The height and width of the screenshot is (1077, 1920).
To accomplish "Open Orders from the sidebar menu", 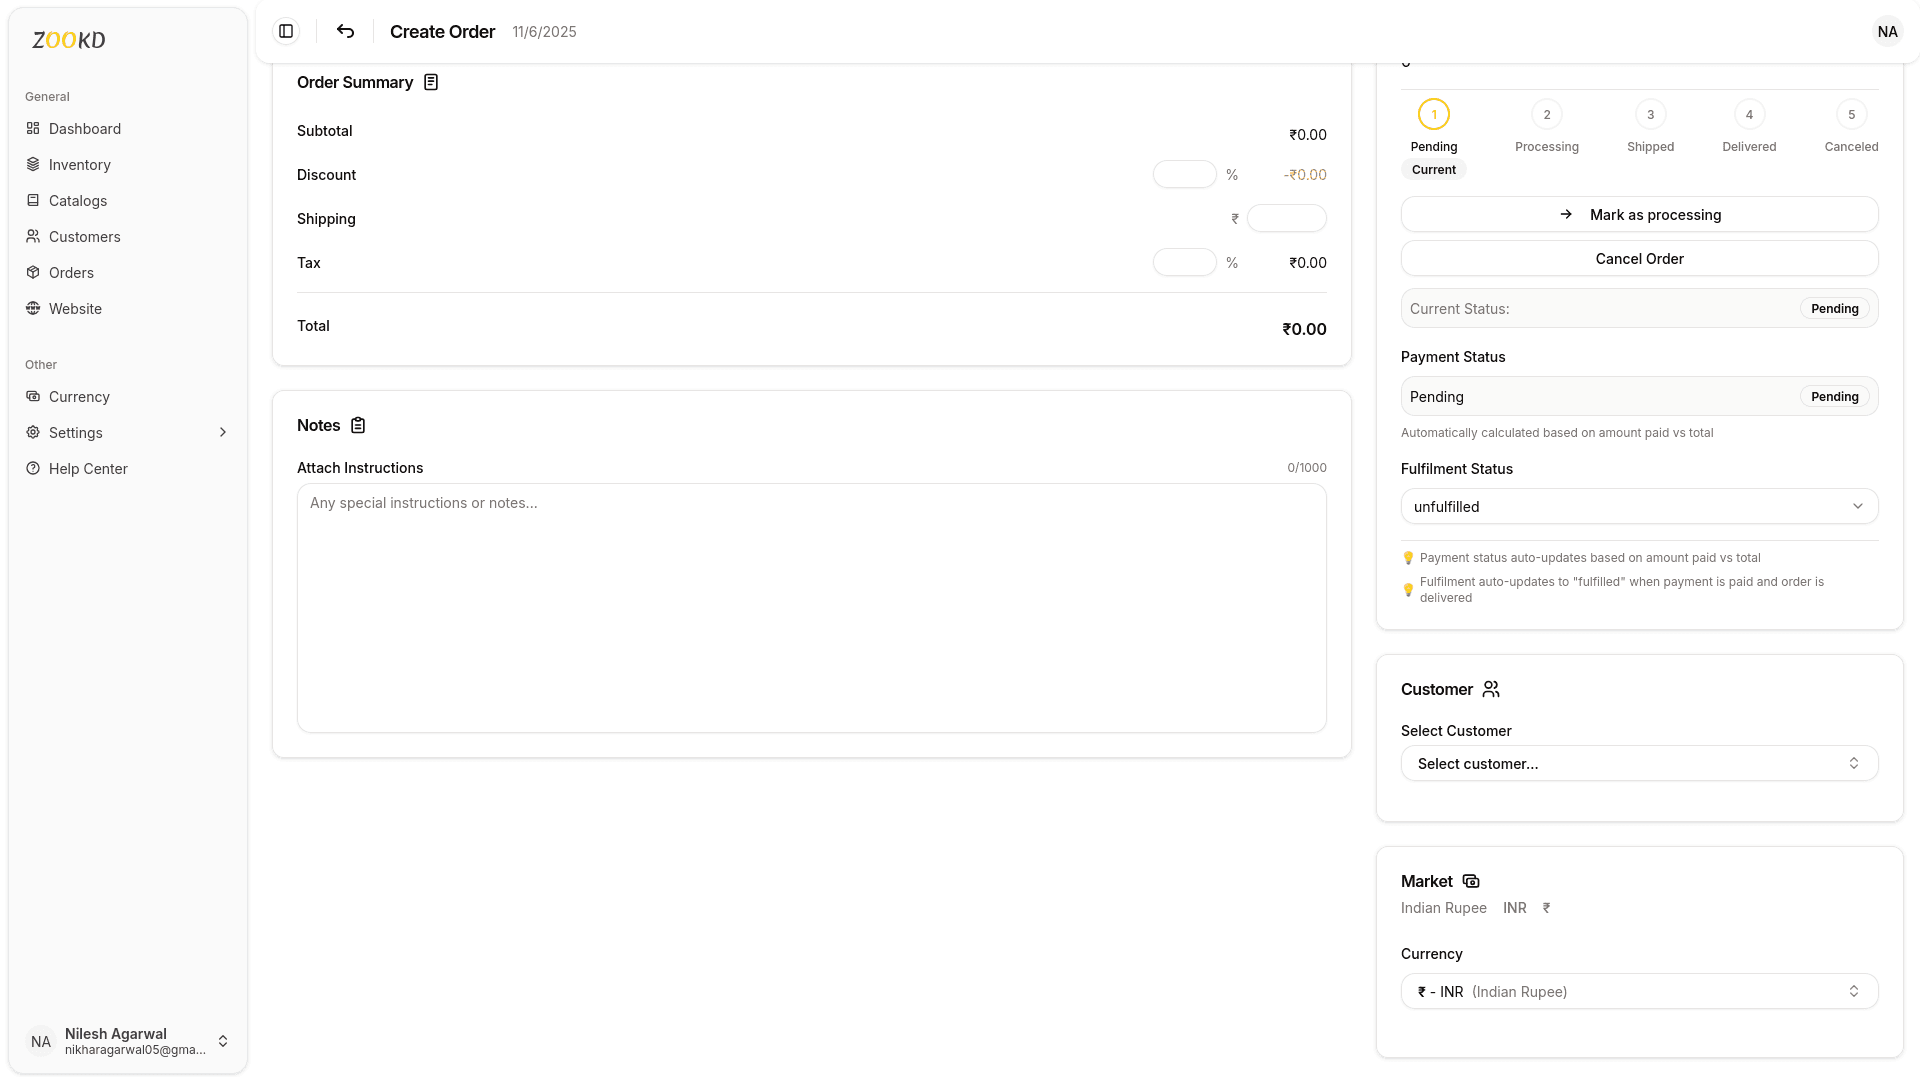I will (71, 272).
